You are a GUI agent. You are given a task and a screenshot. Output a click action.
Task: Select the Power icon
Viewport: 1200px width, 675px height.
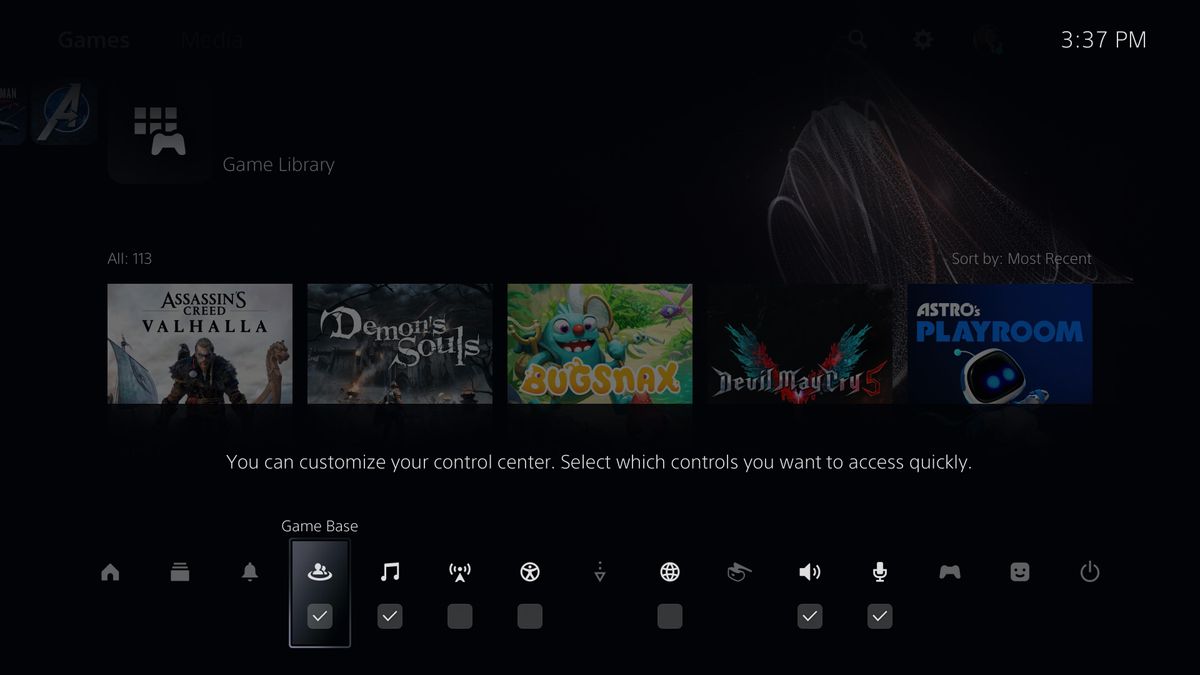click(1089, 571)
